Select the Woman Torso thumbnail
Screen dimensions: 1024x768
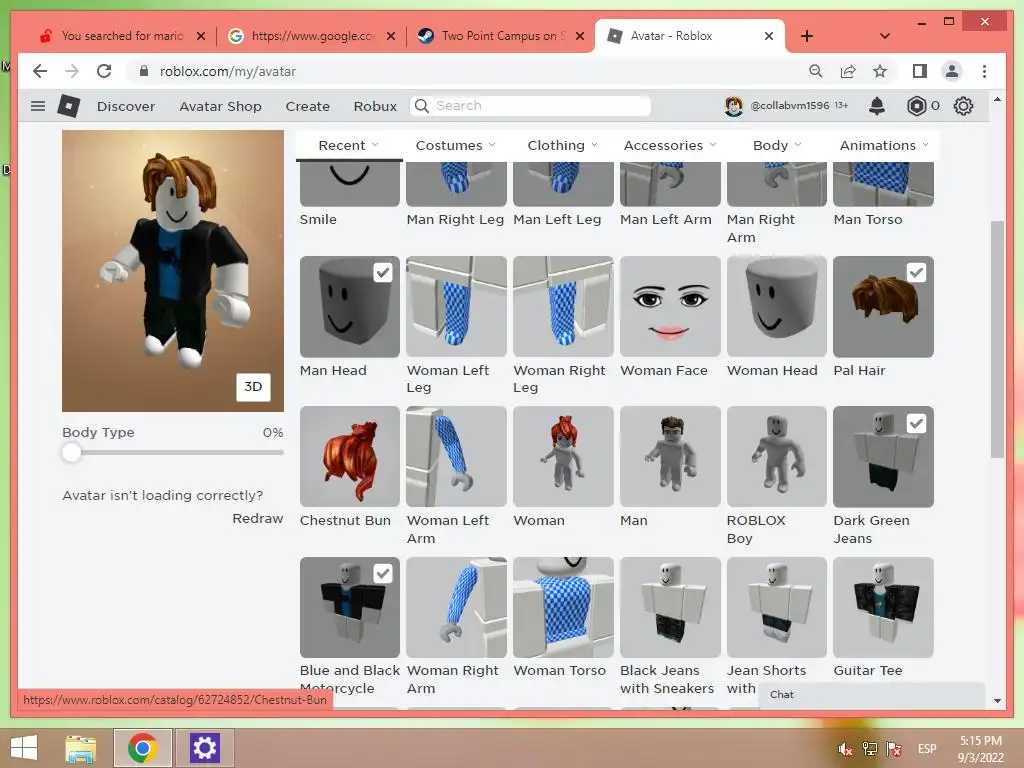(563, 607)
